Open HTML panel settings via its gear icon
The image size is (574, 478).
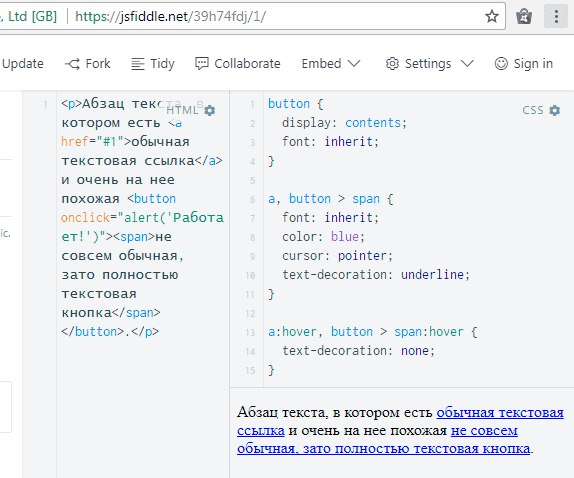[210, 110]
